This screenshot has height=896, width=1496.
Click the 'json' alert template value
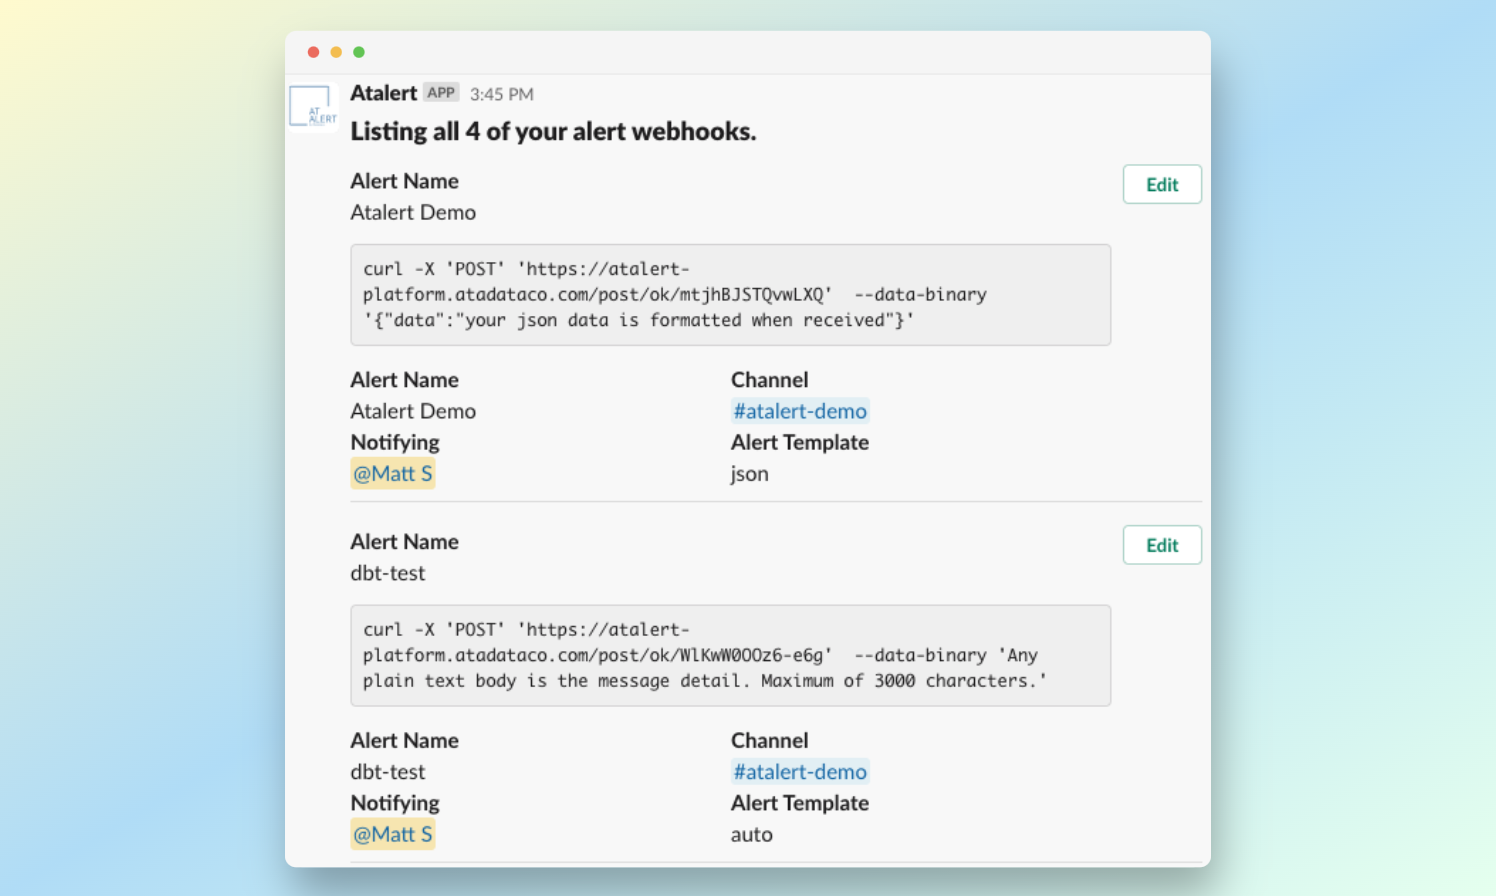pyautogui.click(x=750, y=474)
